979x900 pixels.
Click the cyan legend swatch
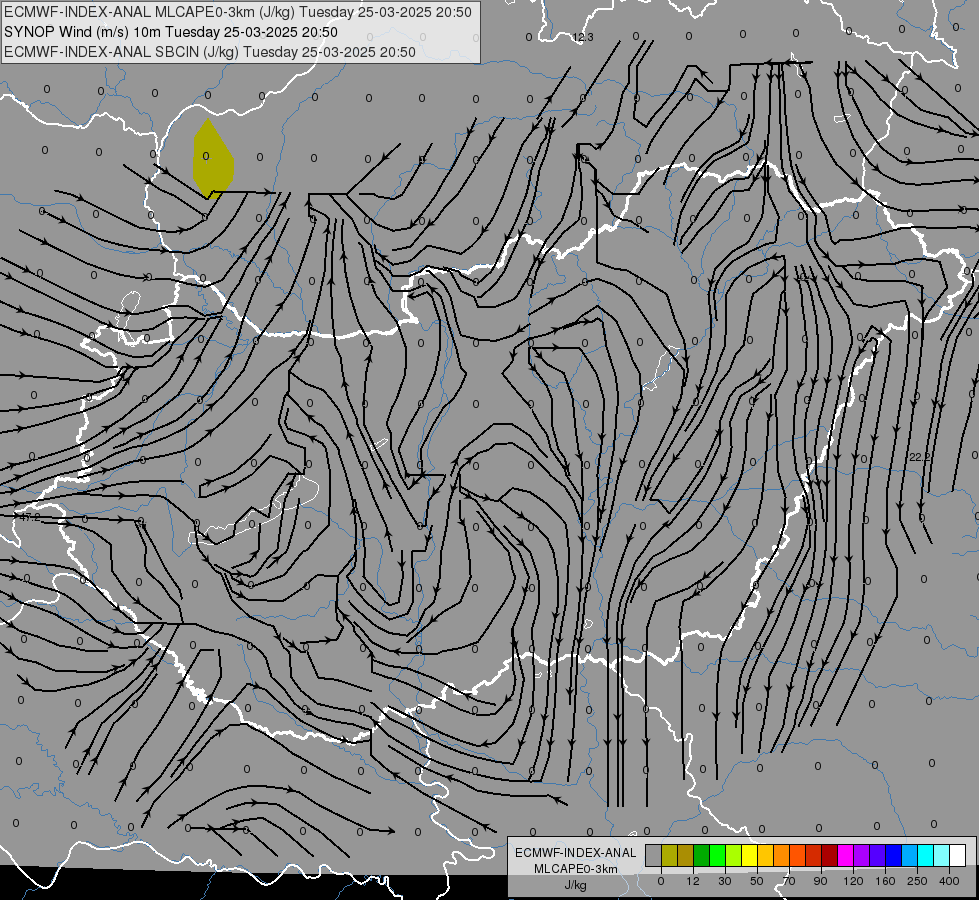926,855
